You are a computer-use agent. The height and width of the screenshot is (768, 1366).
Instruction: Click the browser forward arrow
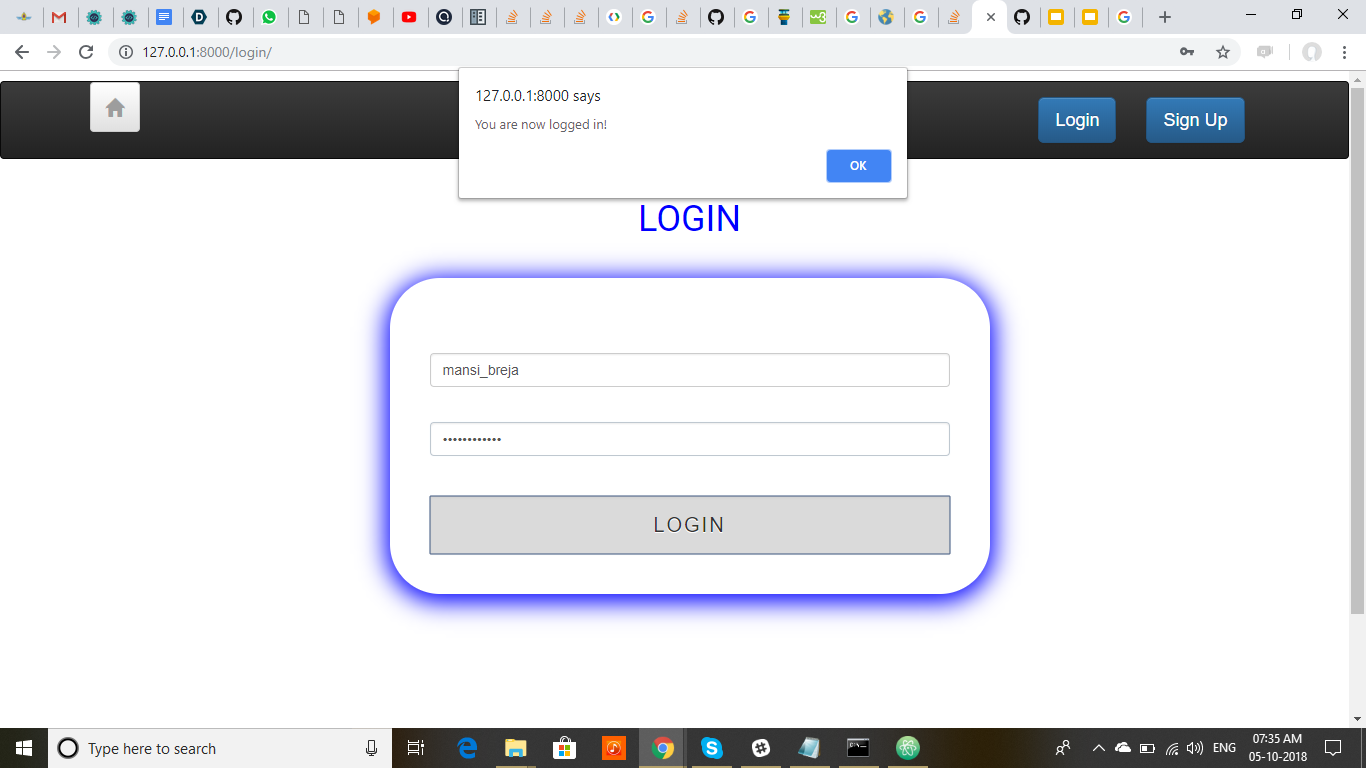click(54, 52)
